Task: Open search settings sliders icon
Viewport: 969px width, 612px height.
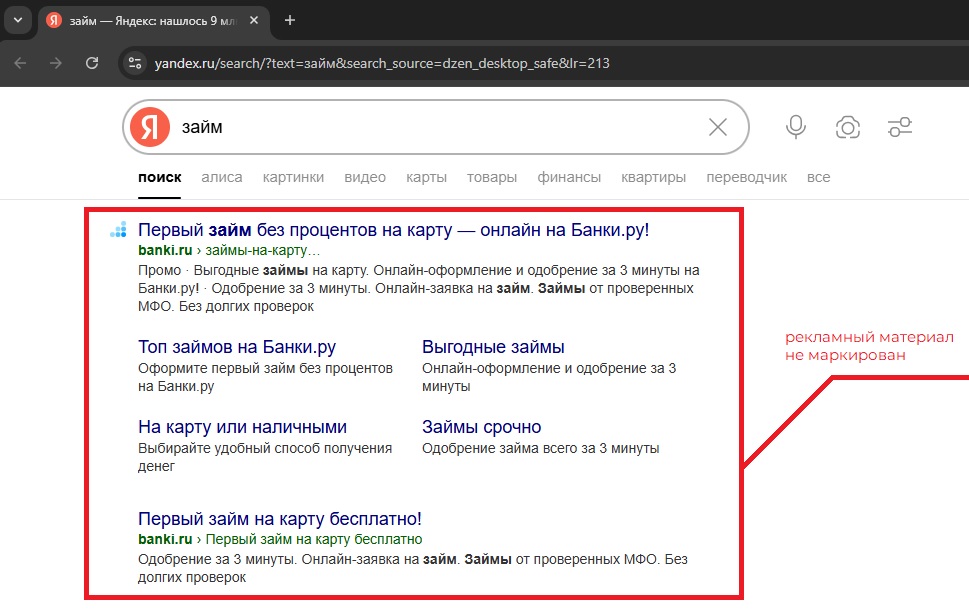Action: point(900,127)
